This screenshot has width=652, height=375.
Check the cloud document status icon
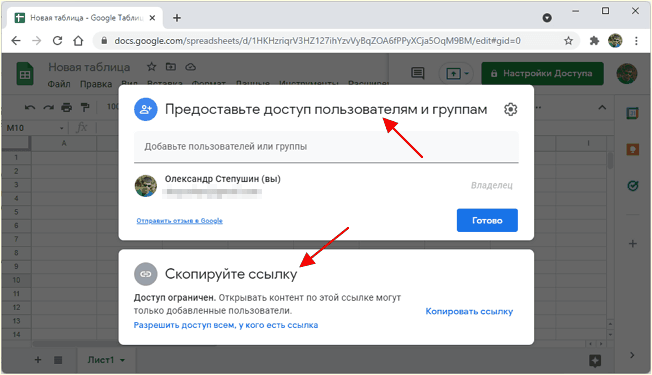click(190, 67)
